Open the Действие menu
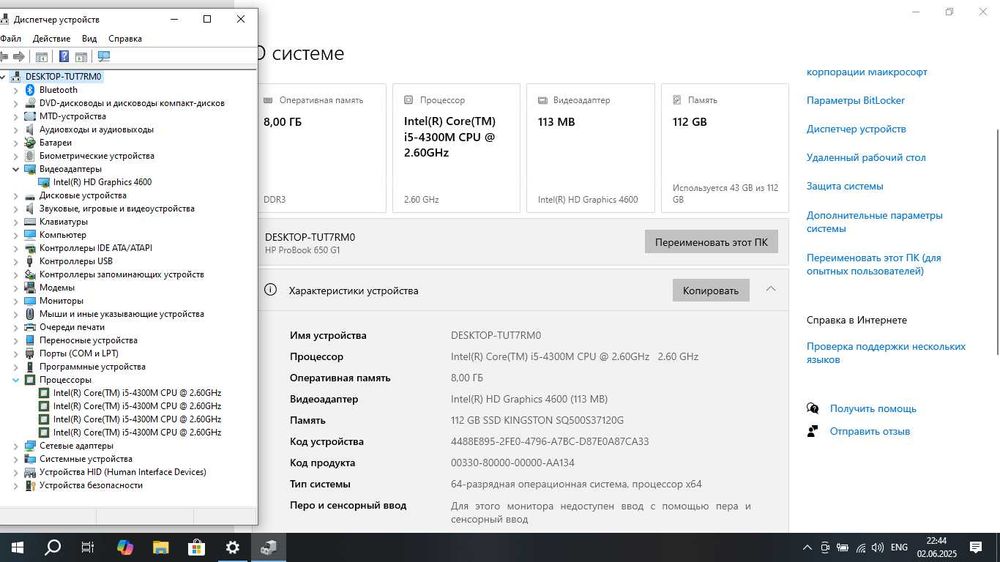 [x=52, y=38]
